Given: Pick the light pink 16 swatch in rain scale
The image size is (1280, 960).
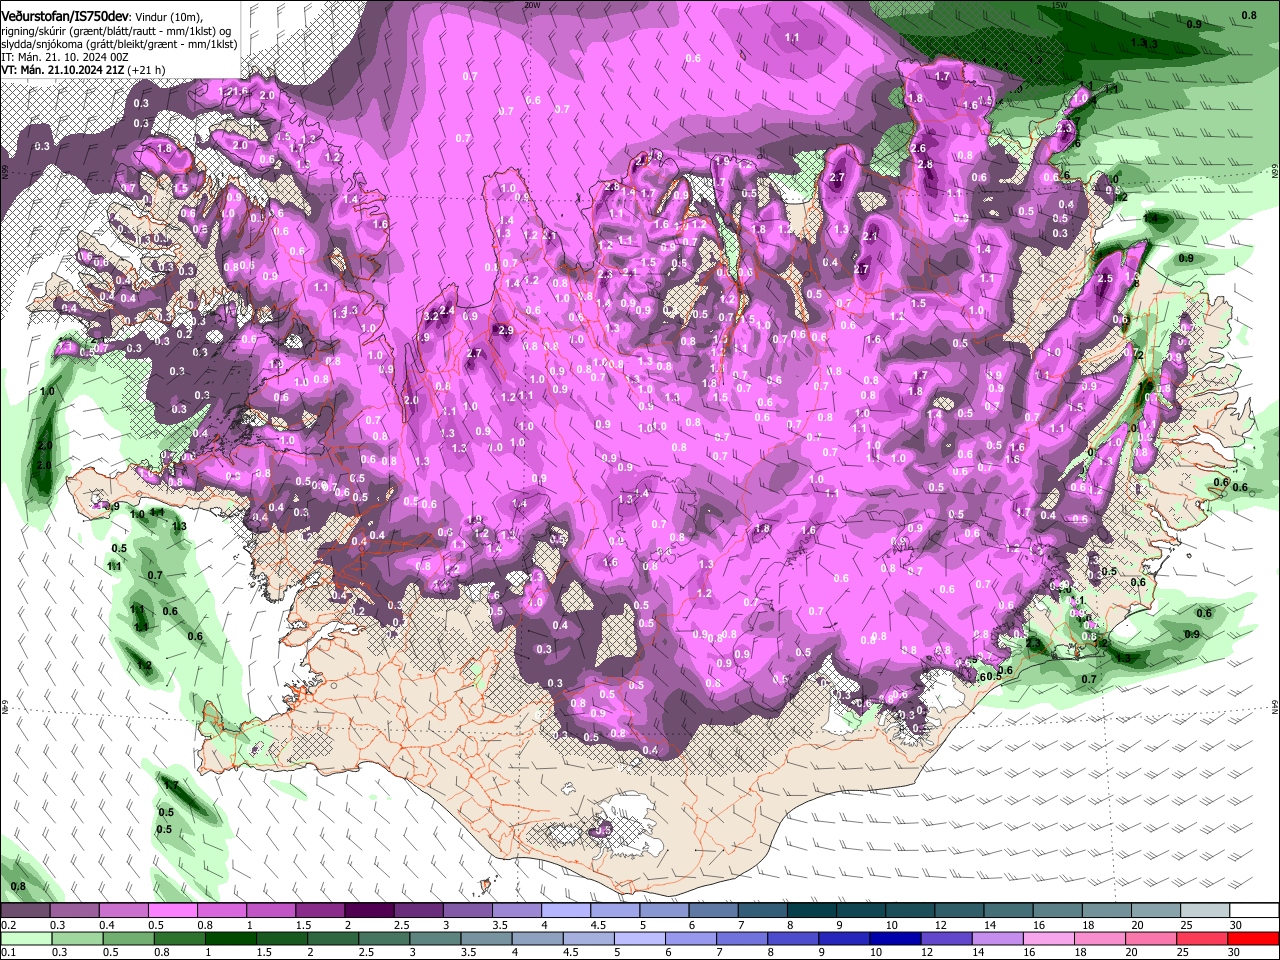Looking at the screenshot, I should 1049,939.
